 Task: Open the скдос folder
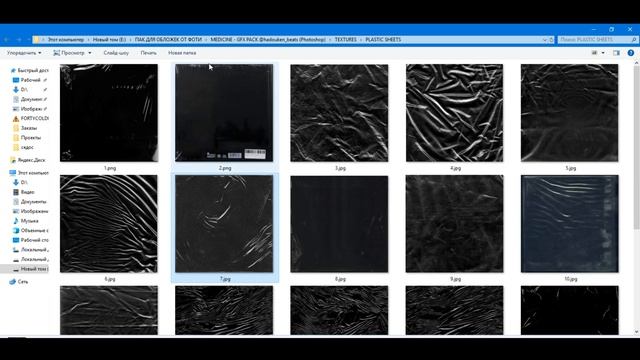click(x=23, y=147)
